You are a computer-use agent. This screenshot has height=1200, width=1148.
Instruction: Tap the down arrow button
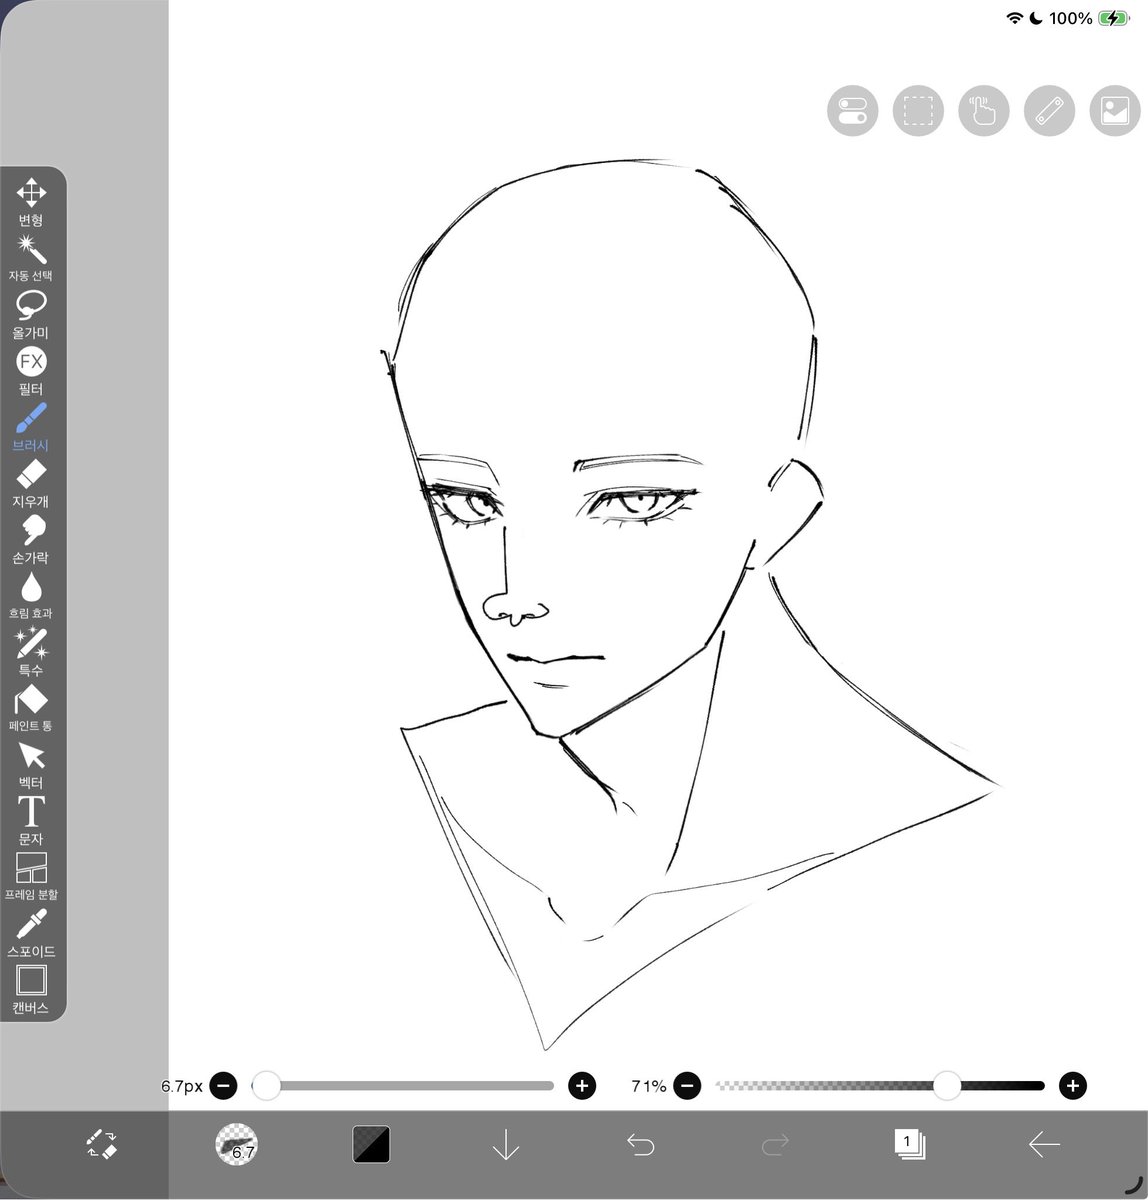(x=506, y=1144)
